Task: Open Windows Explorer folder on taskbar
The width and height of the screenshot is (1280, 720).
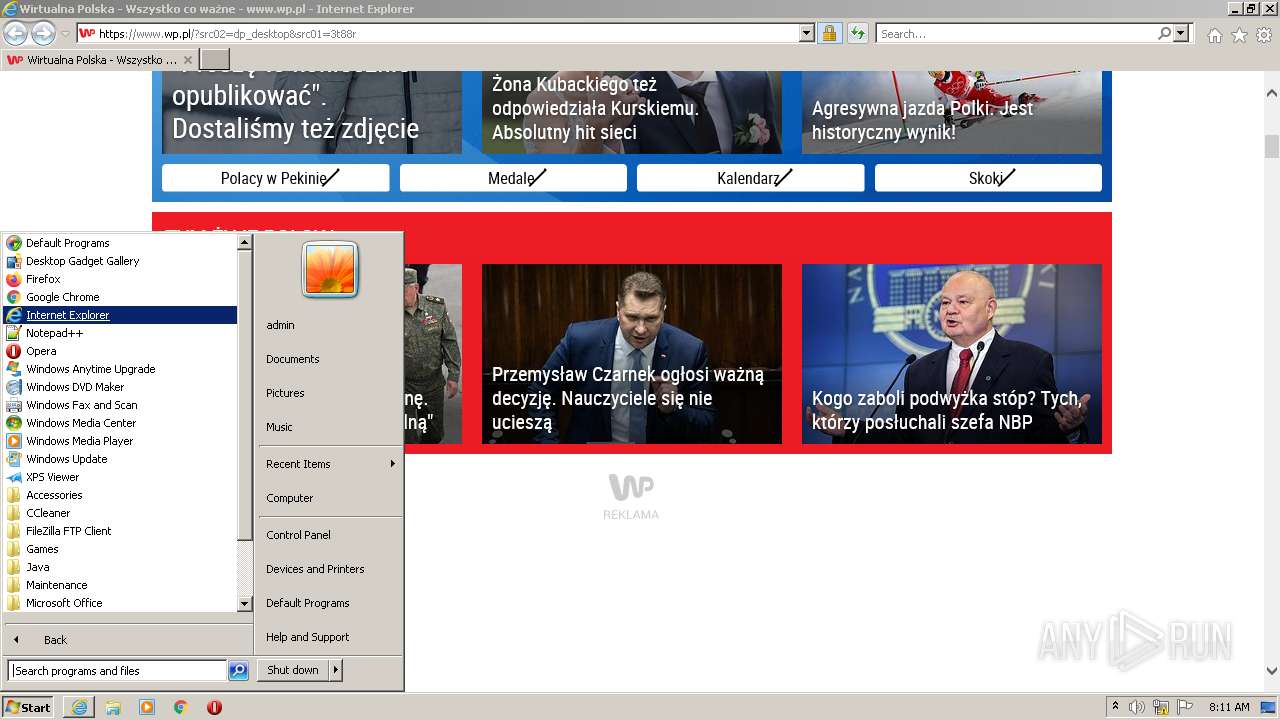Action: 113,707
